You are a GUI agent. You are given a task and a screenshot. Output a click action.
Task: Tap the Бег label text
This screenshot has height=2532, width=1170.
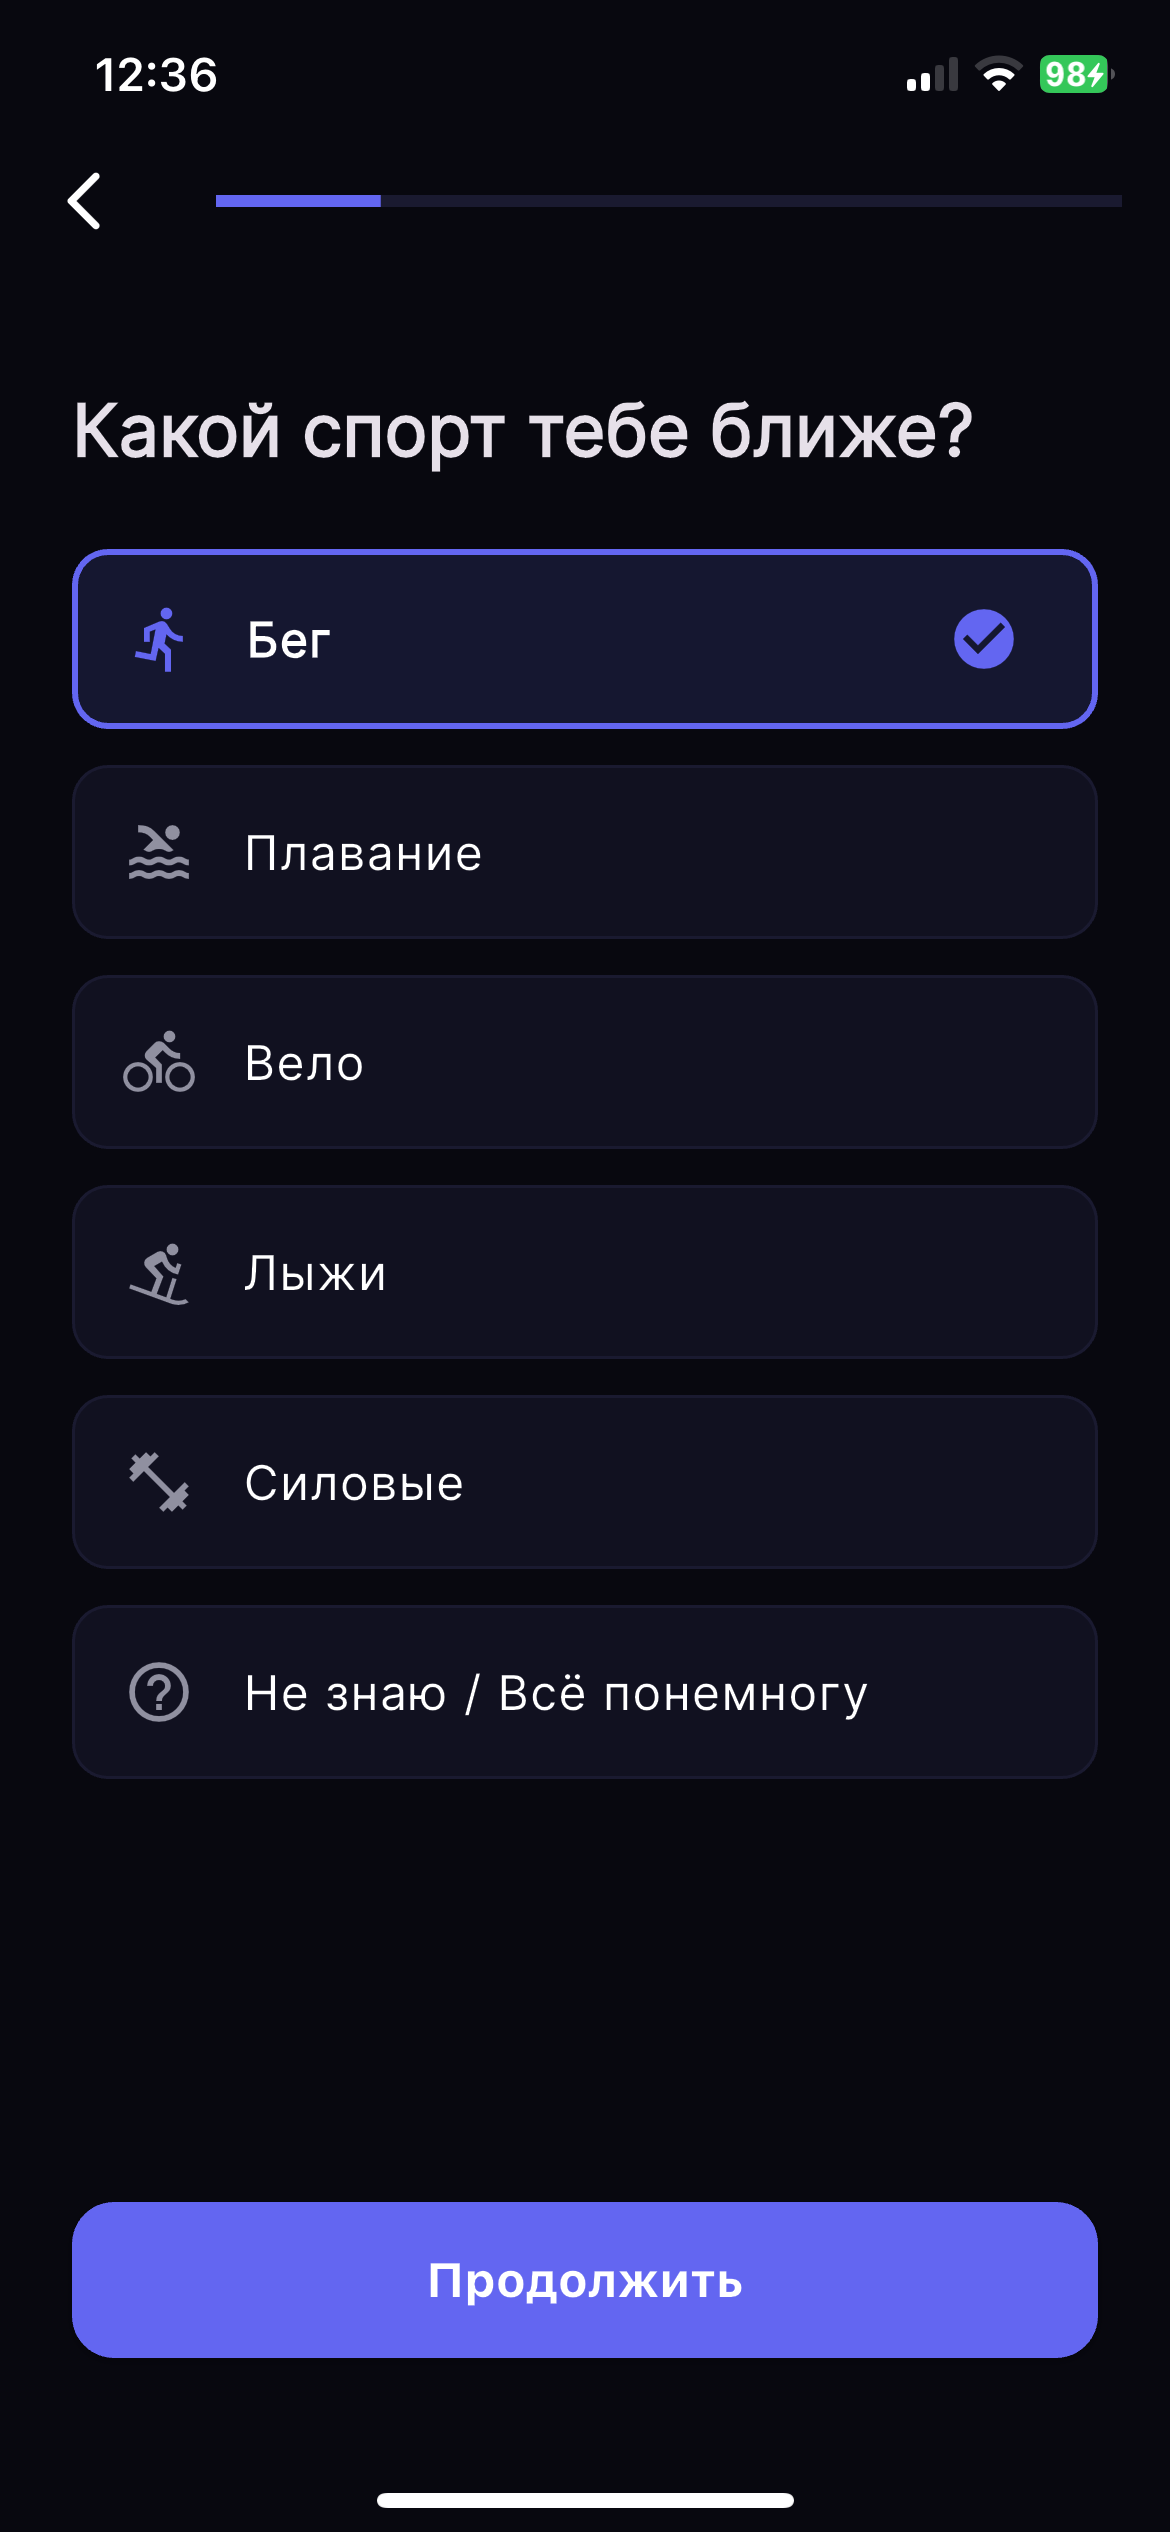tap(289, 640)
